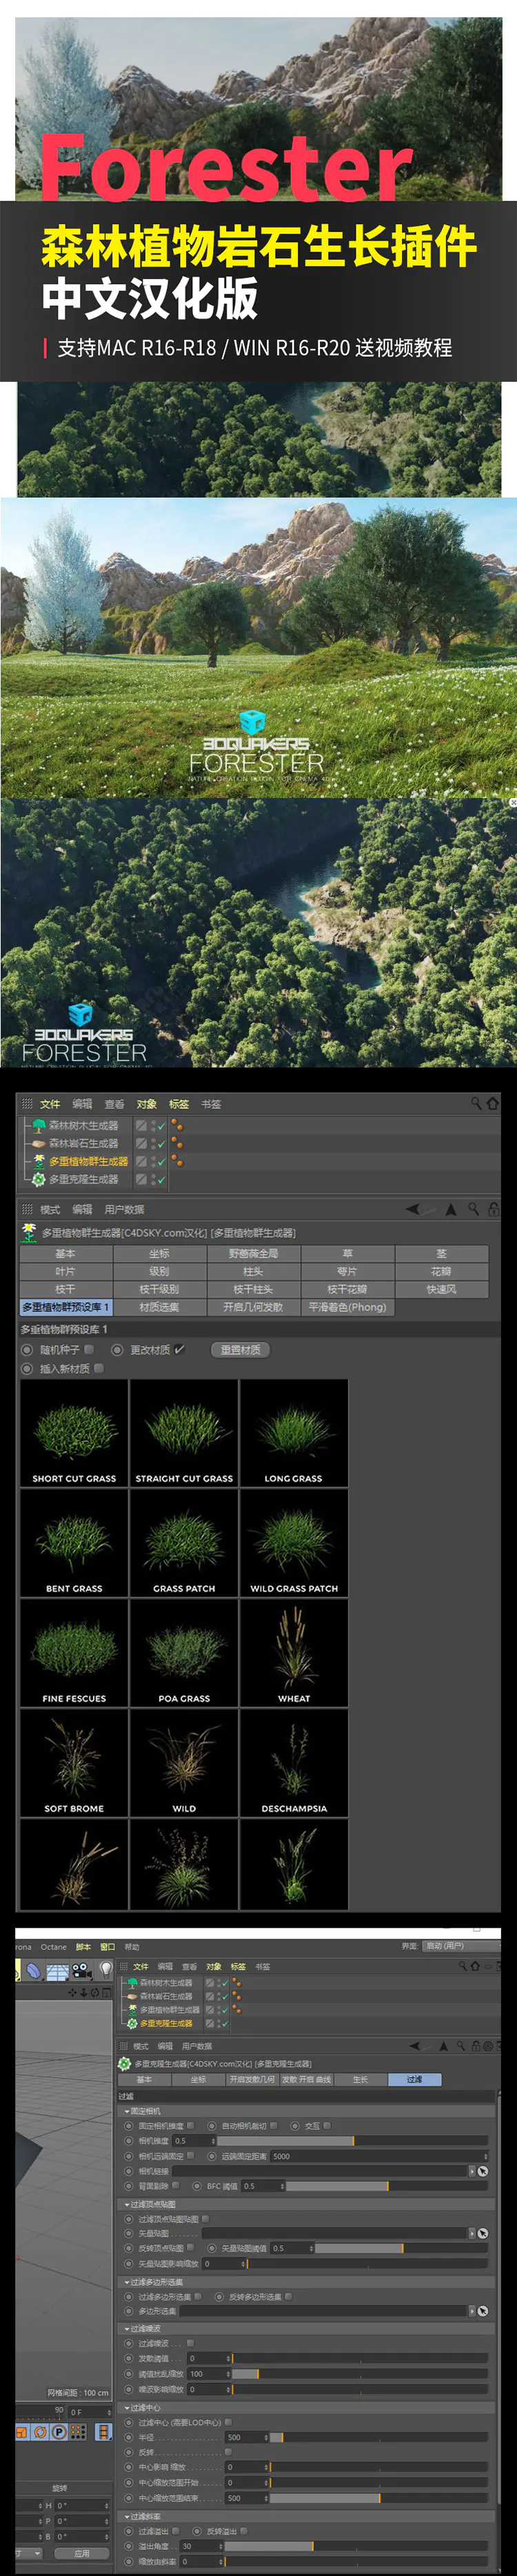Adjust the 半径 slider
The width and height of the screenshot is (517, 2576).
click(380, 2437)
